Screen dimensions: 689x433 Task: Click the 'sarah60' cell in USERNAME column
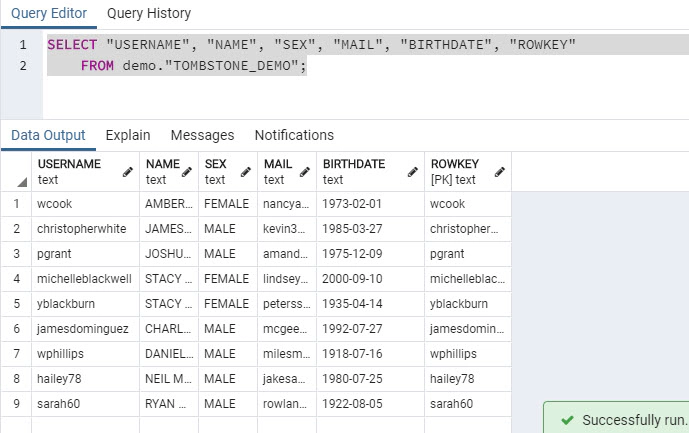click(x=86, y=404)
